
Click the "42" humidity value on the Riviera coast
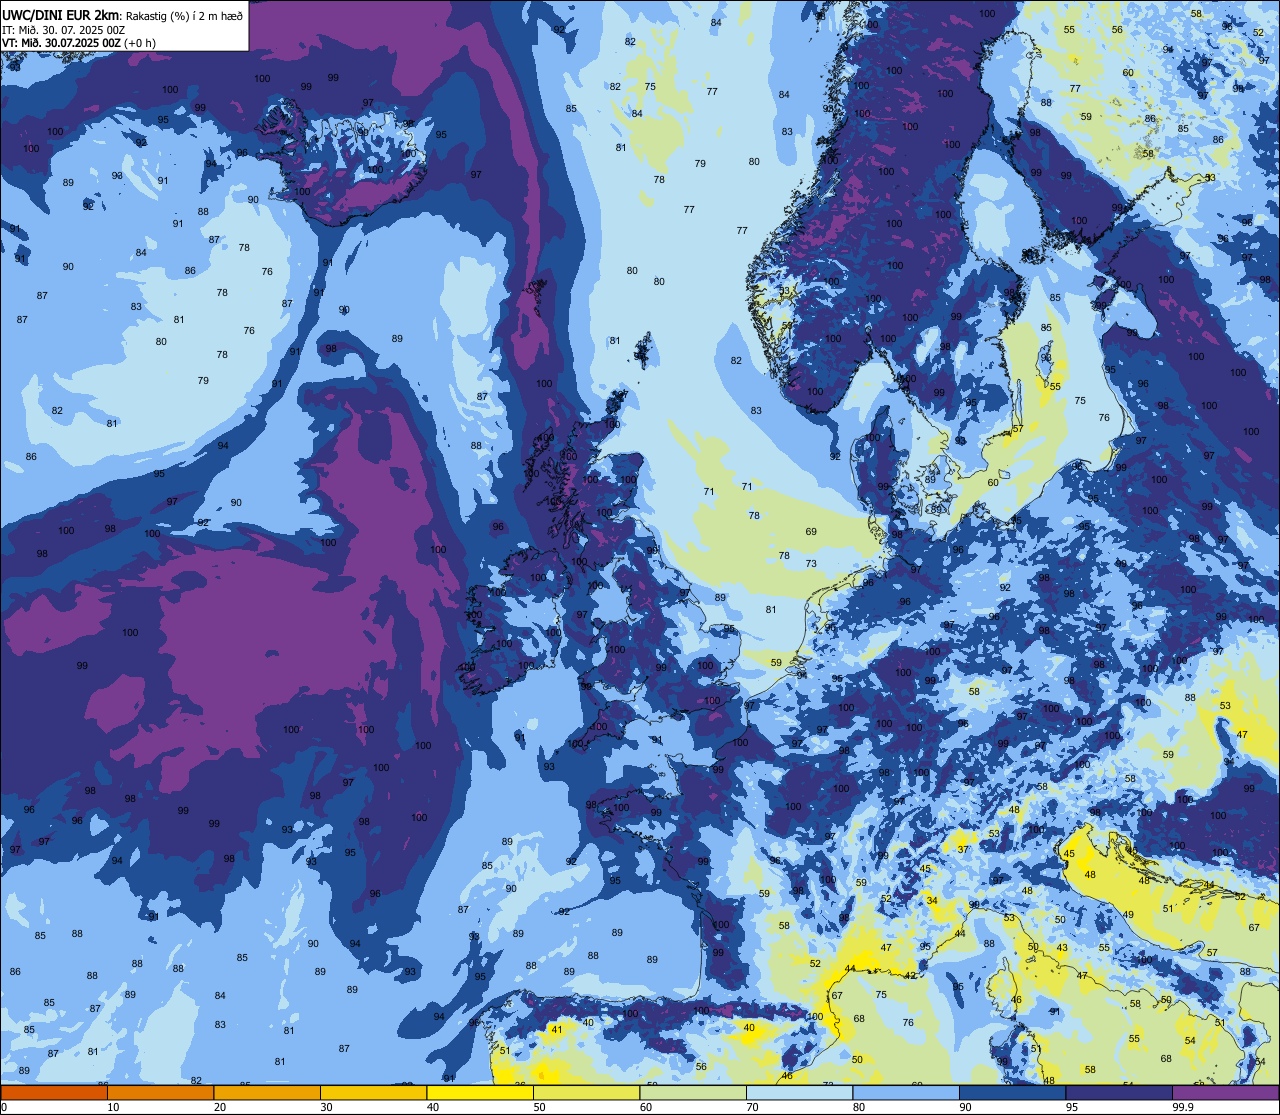coord(910,975)
